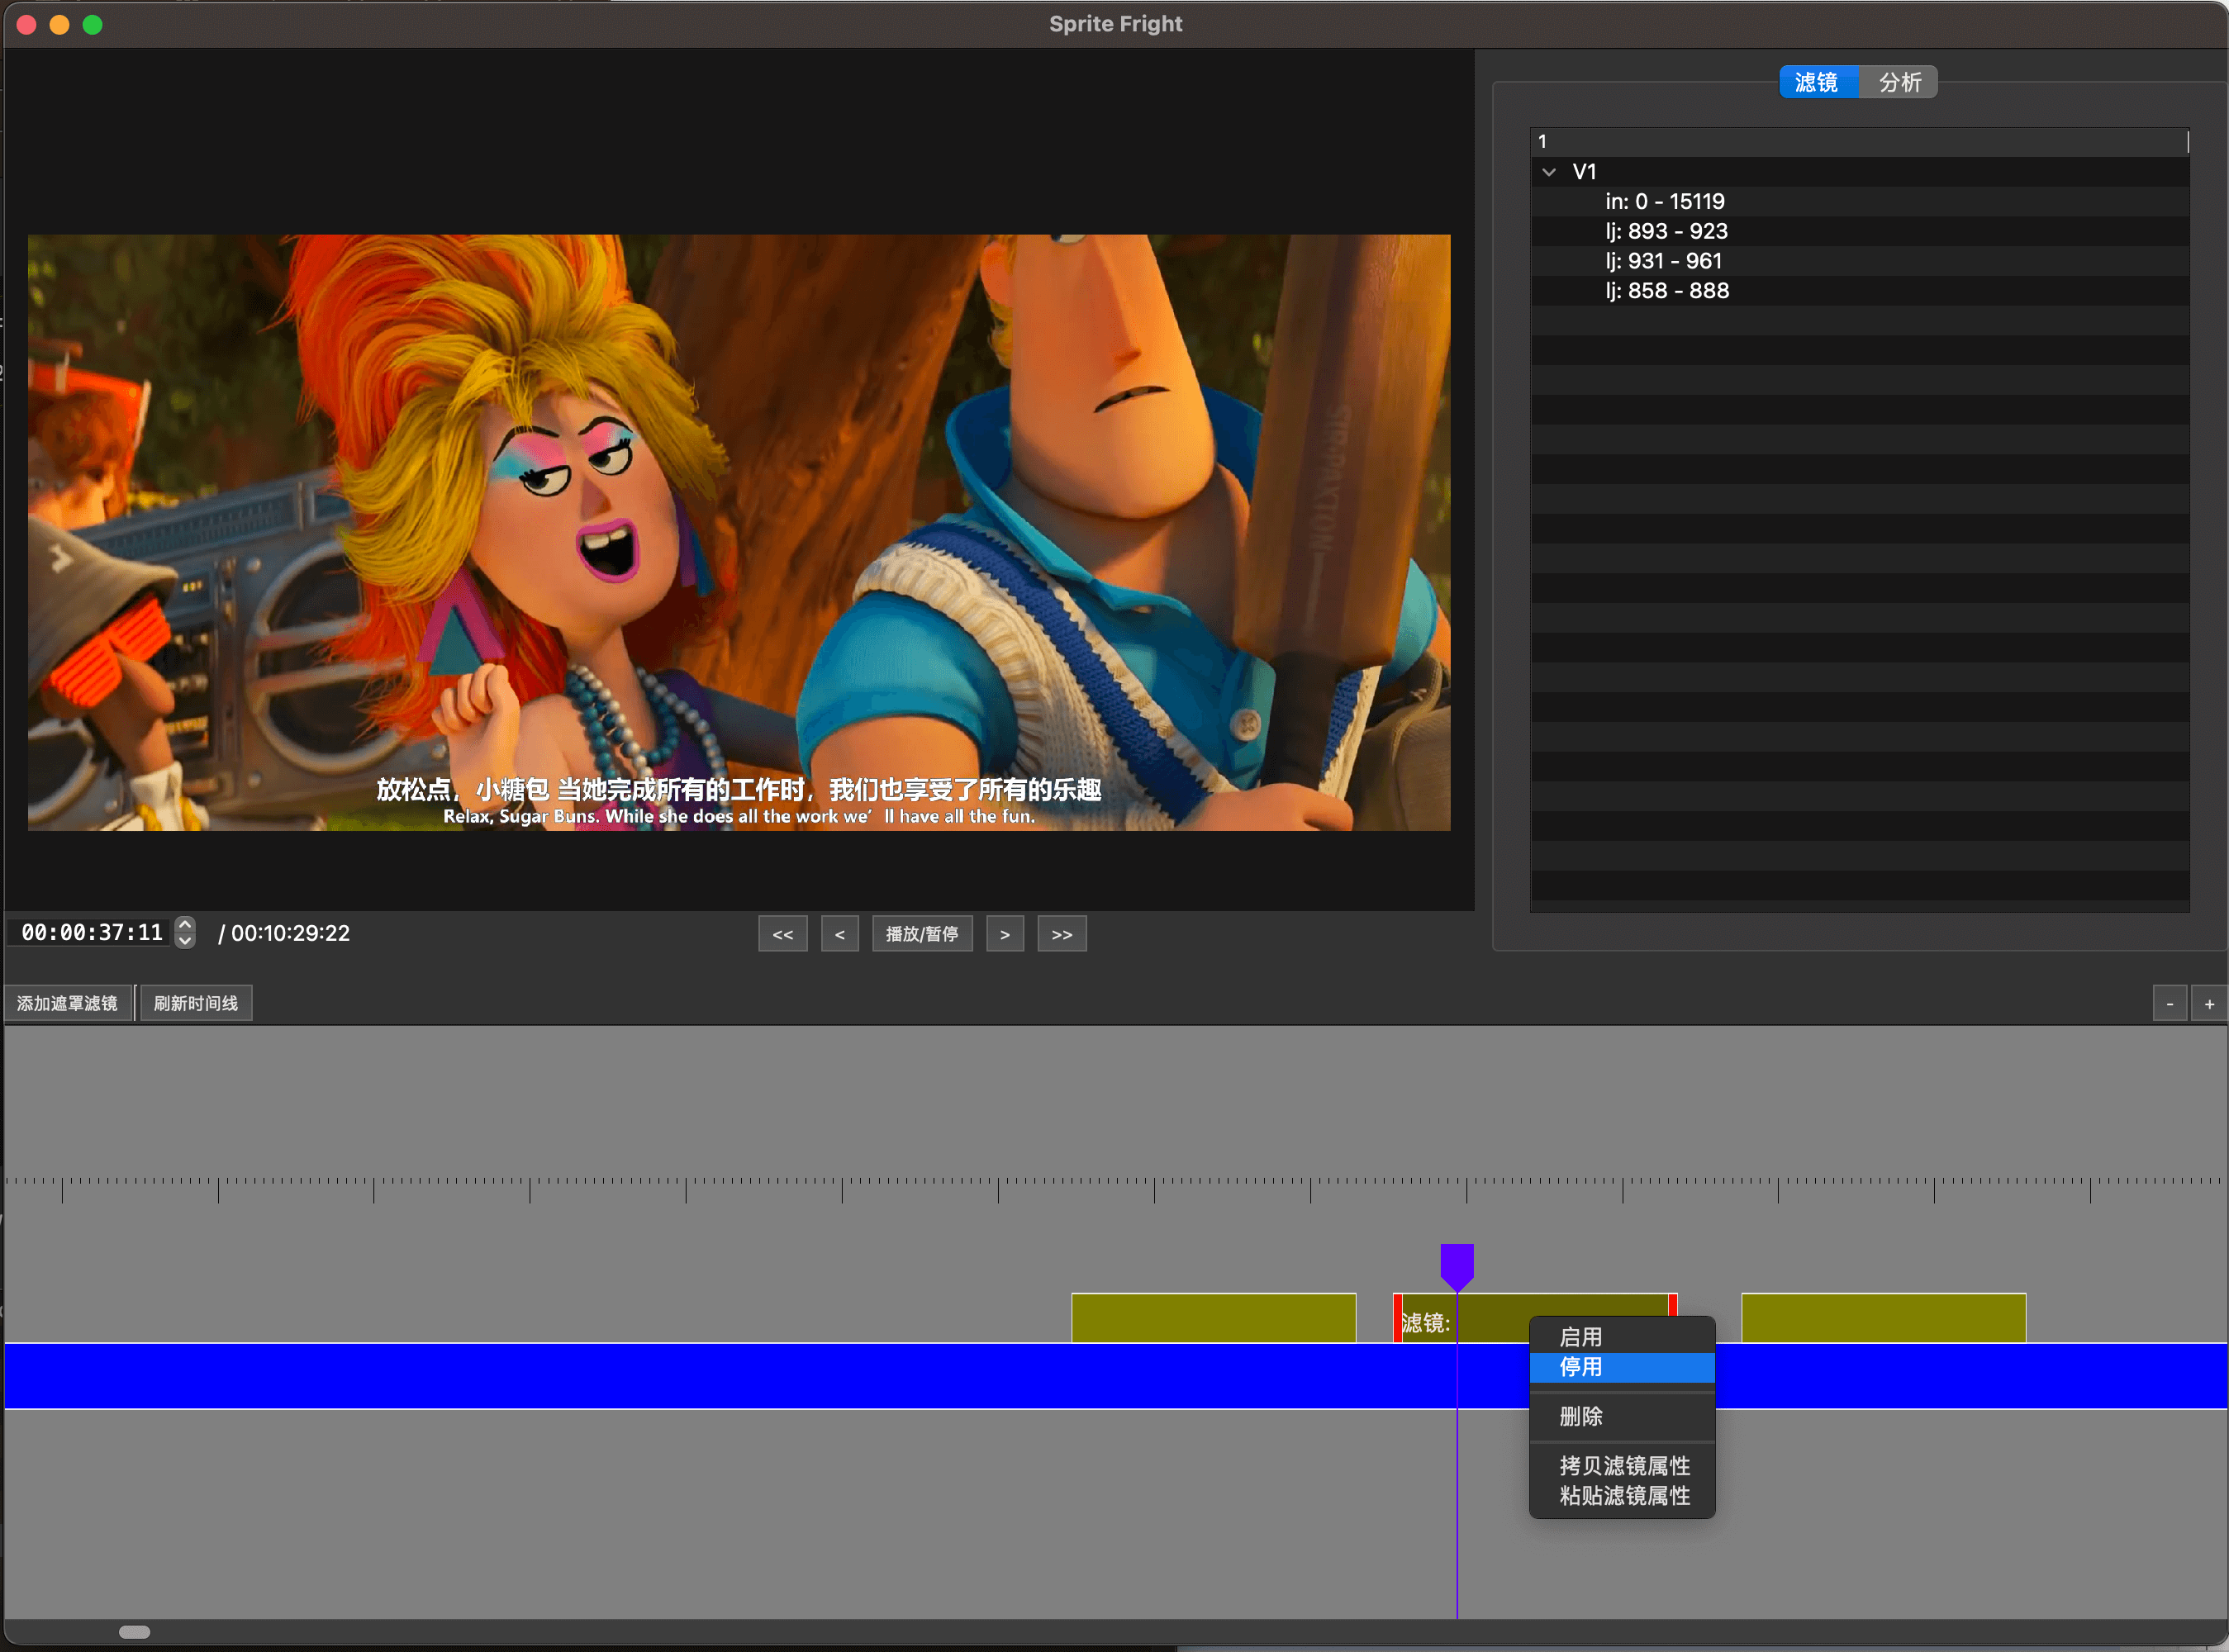2229x1652 pixels.
Task: Select filter row 'lj: 893 - 923'
Action: coord(1860,231)
